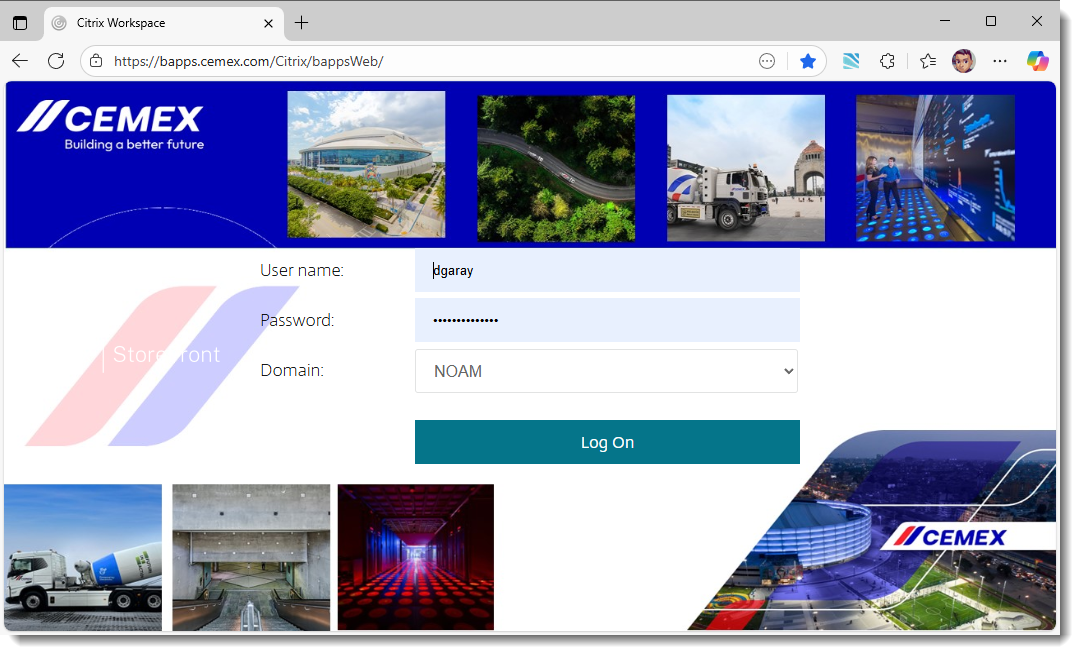
Task: Open the Favorites star-list icon
Action: tap(927, 61)
